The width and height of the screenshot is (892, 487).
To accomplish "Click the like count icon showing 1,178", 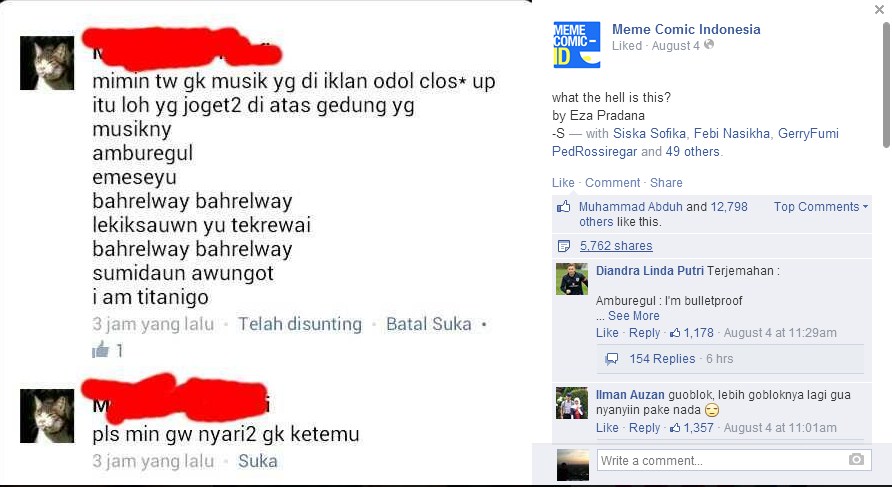I will click(675, 333).
